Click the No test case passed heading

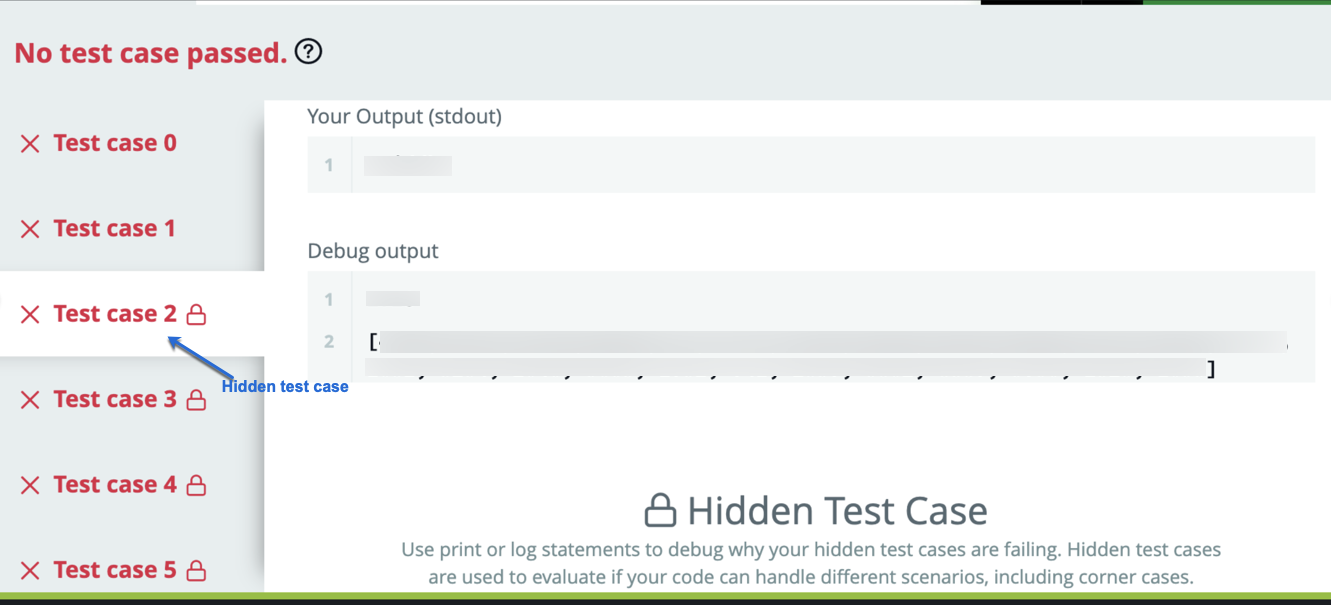point(151,53)
